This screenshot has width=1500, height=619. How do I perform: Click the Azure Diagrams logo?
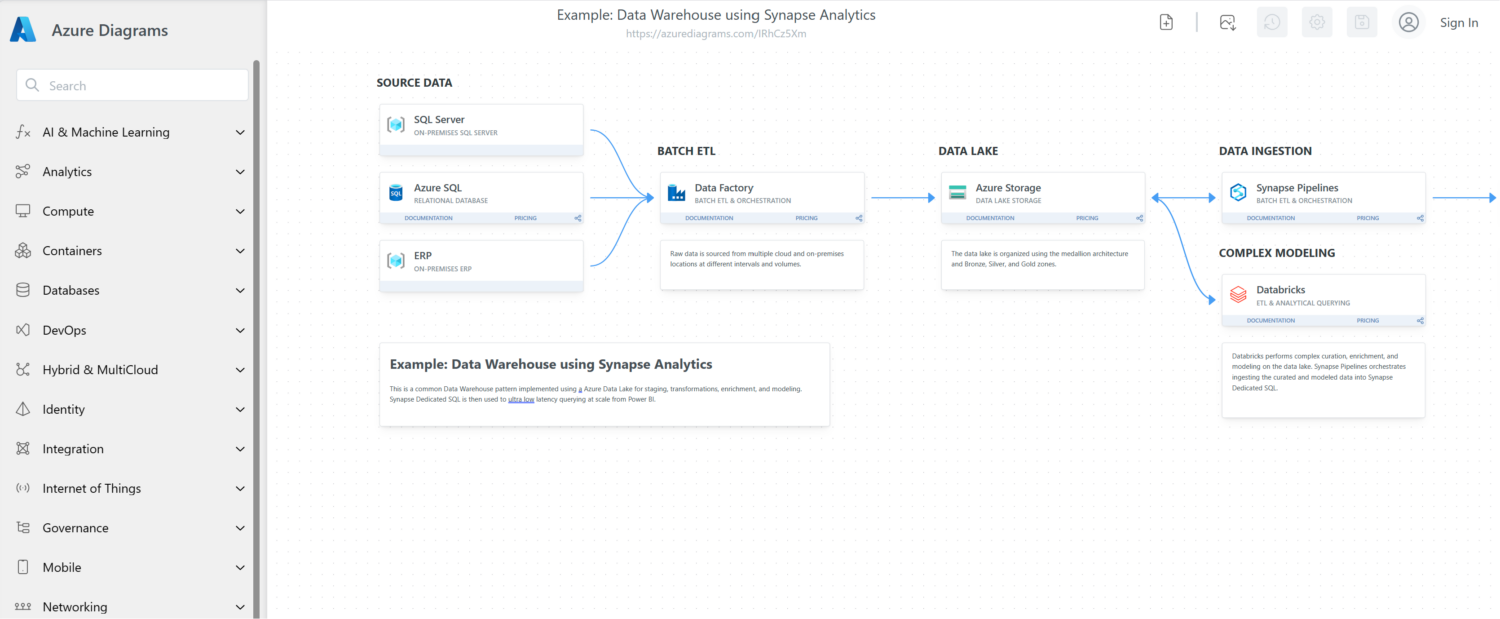[23, 30]
